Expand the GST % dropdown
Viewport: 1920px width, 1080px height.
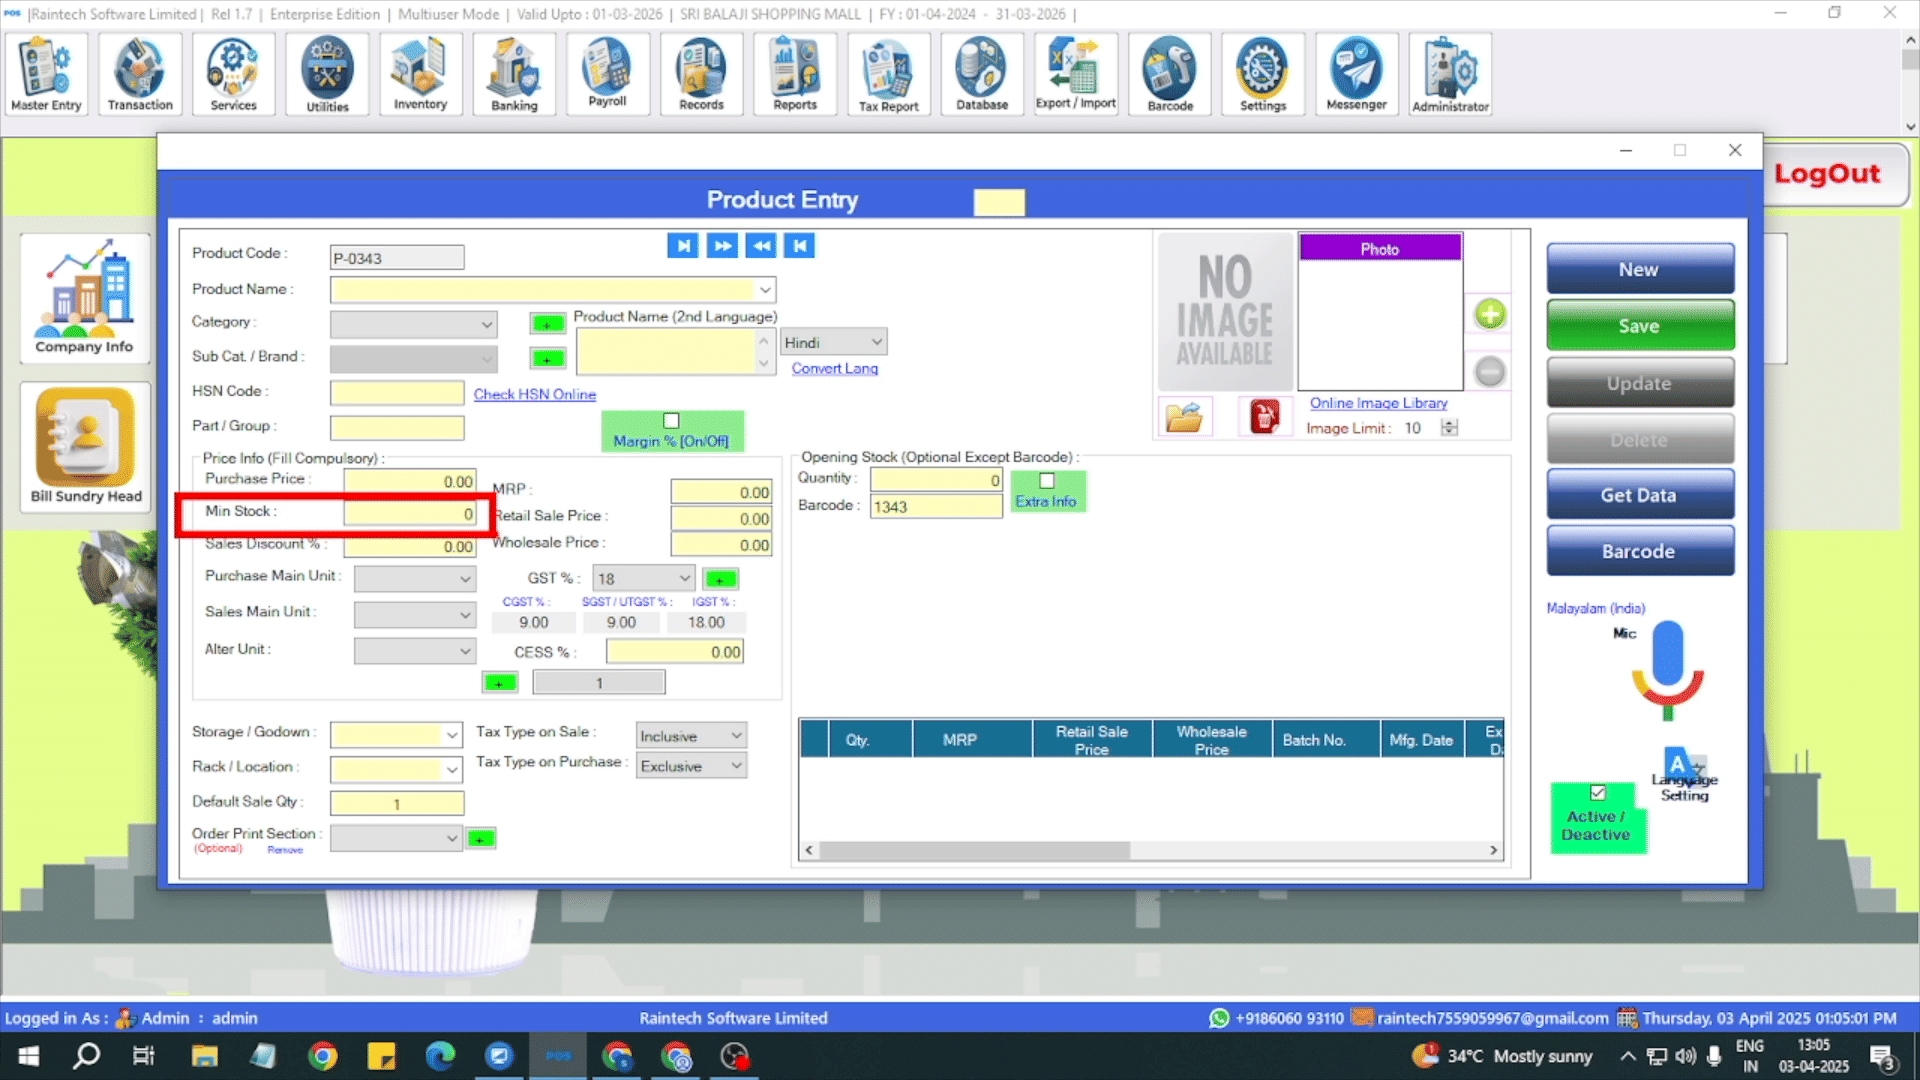click(x=684, y=578)
